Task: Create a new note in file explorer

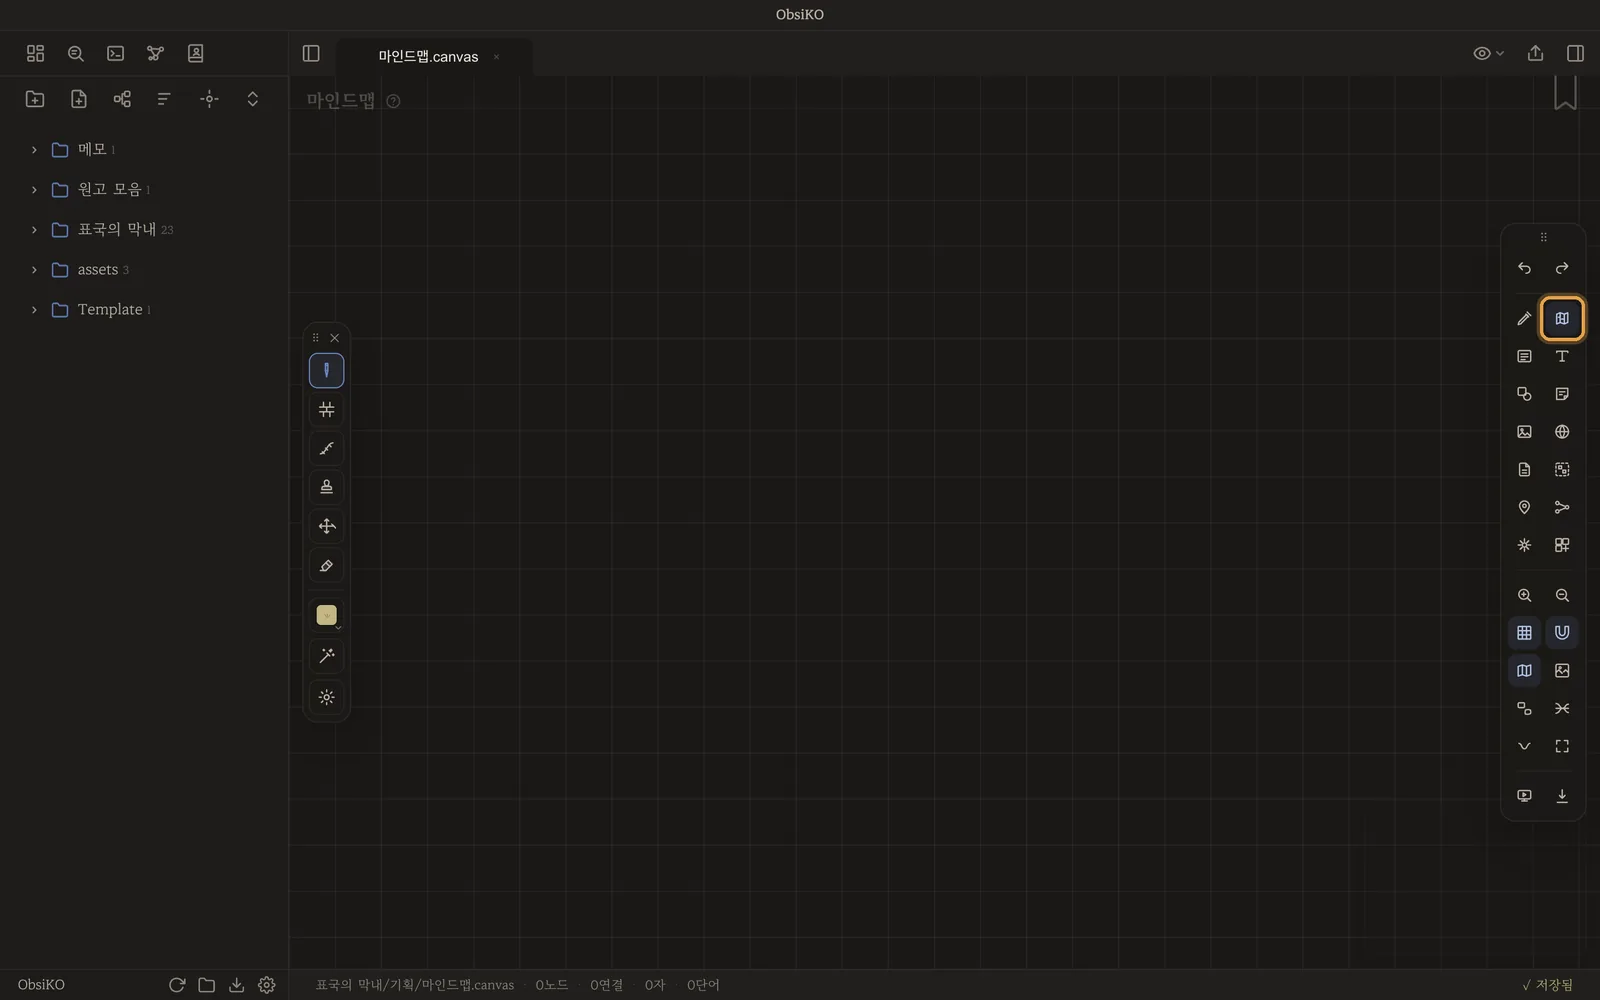Action: tap(79, 98)
